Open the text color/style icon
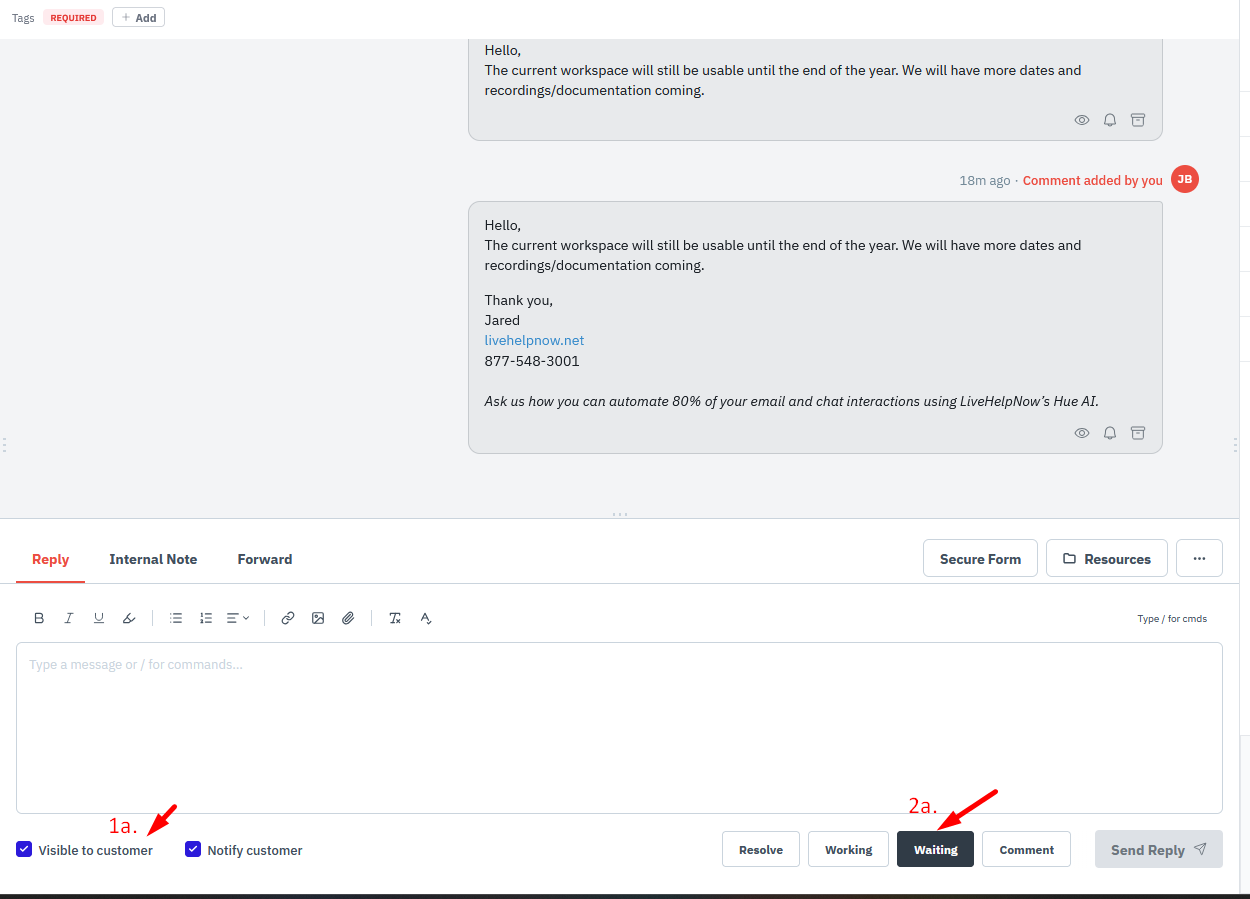This screenshot has width=1250, height=899. 426,618
